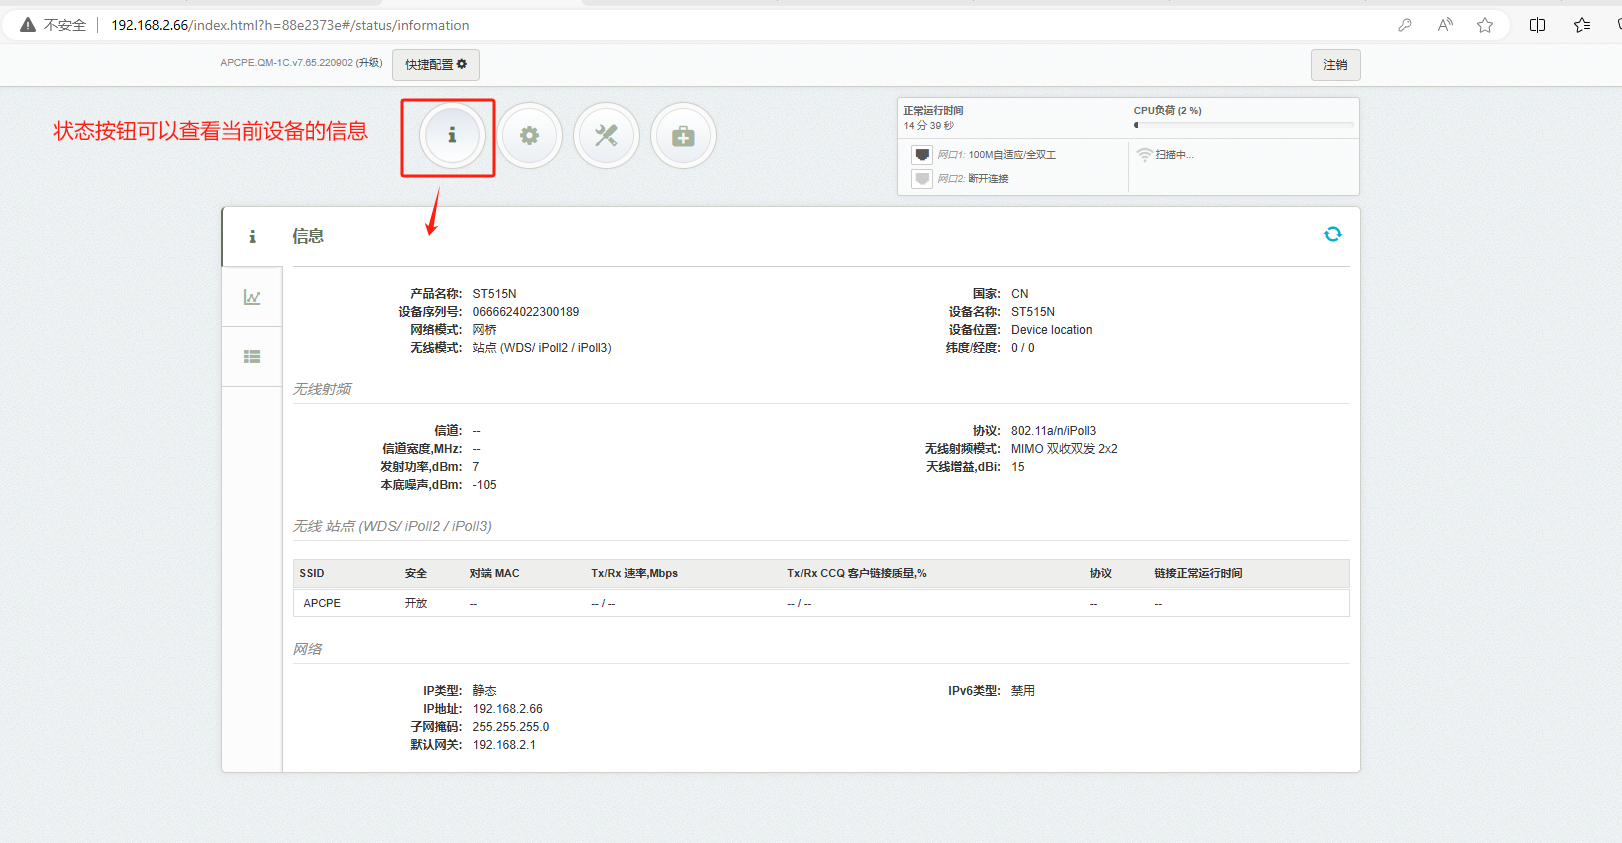Refresh the information panel
Screen dimensions: 1622x843
point(1332,234)
